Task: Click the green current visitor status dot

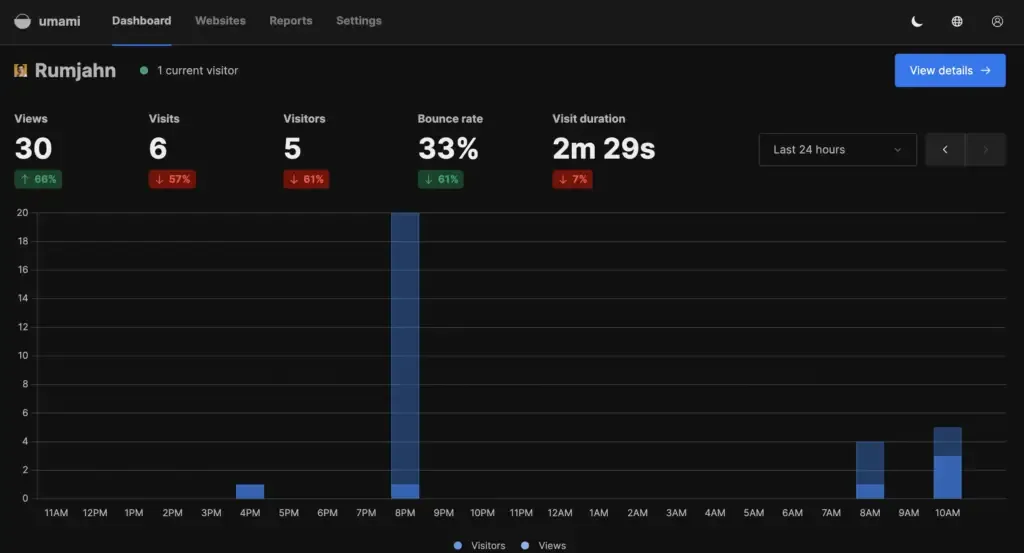Action: click(x=144, y=71)
